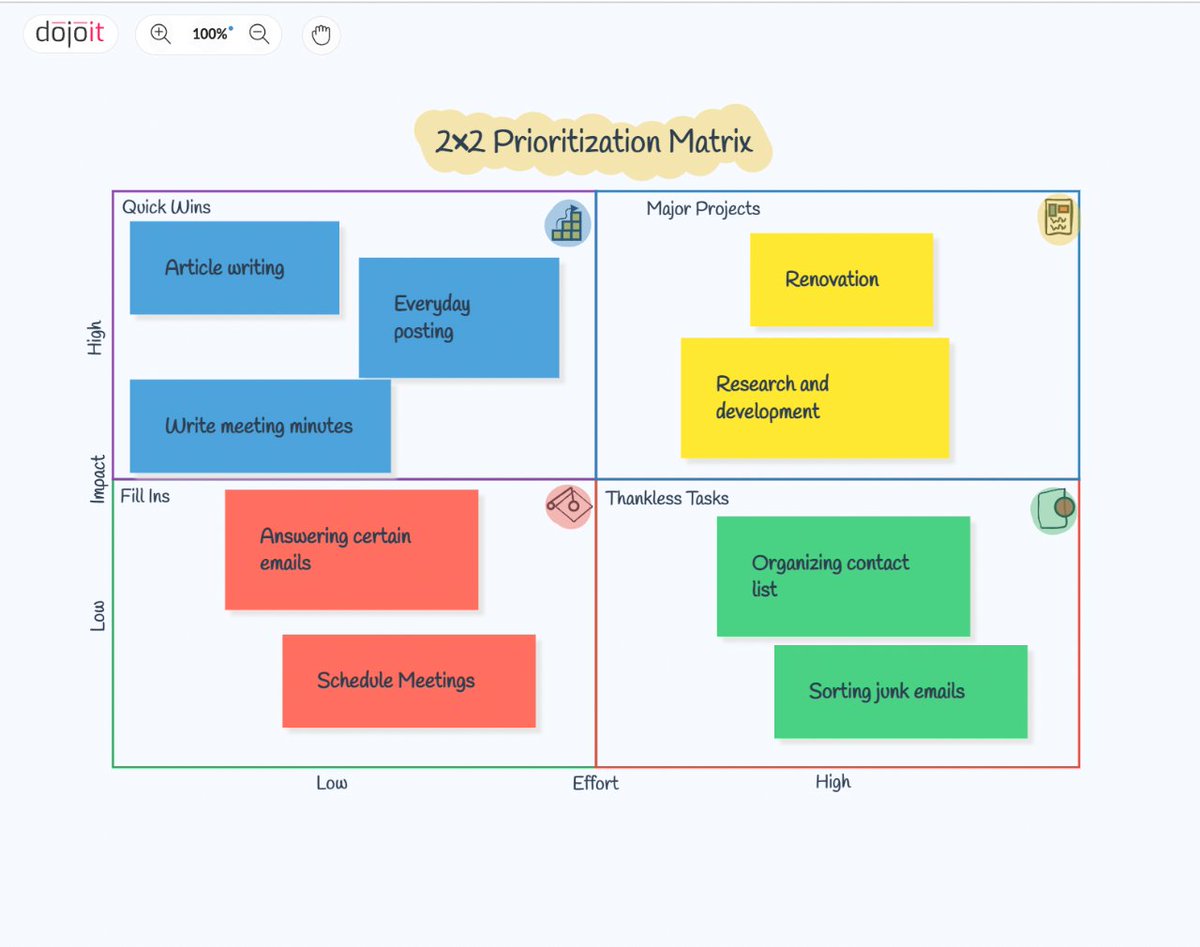The width and height of the screenshot is (1200, 947).
Task: Click the High label on effort axis
Action: coord(833,782)
